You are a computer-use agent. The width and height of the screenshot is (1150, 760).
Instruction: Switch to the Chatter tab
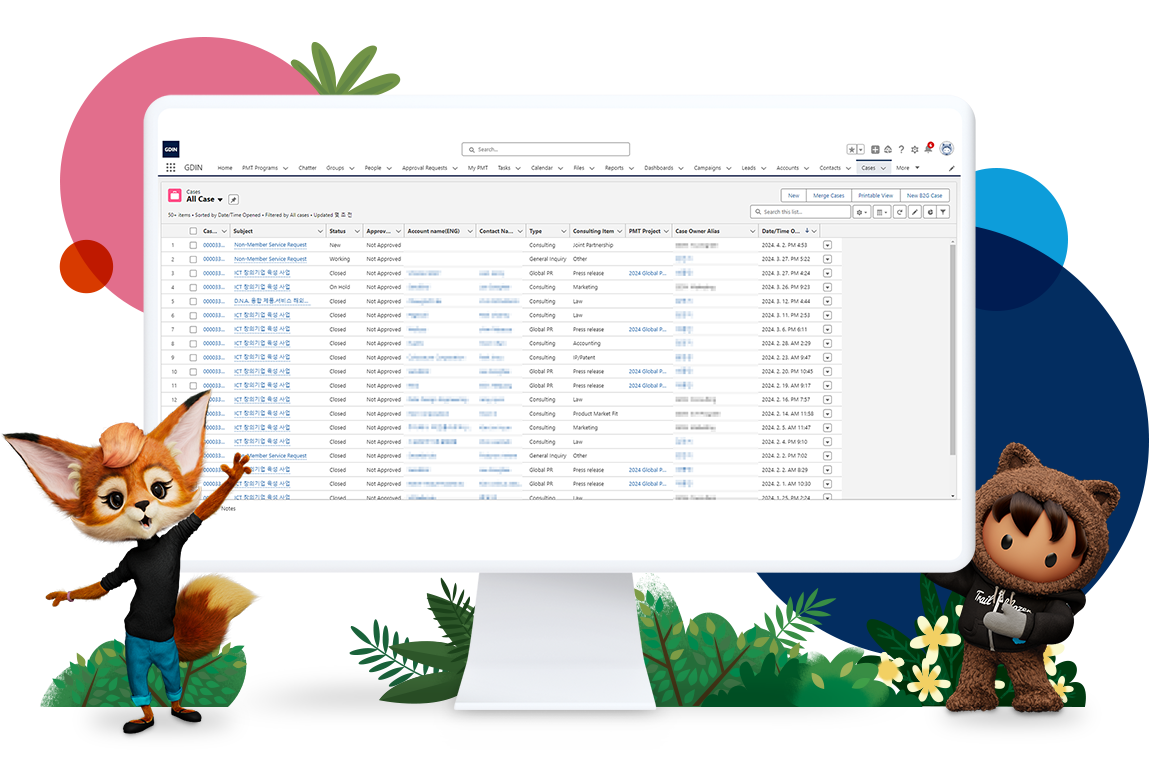click(307, 168)
